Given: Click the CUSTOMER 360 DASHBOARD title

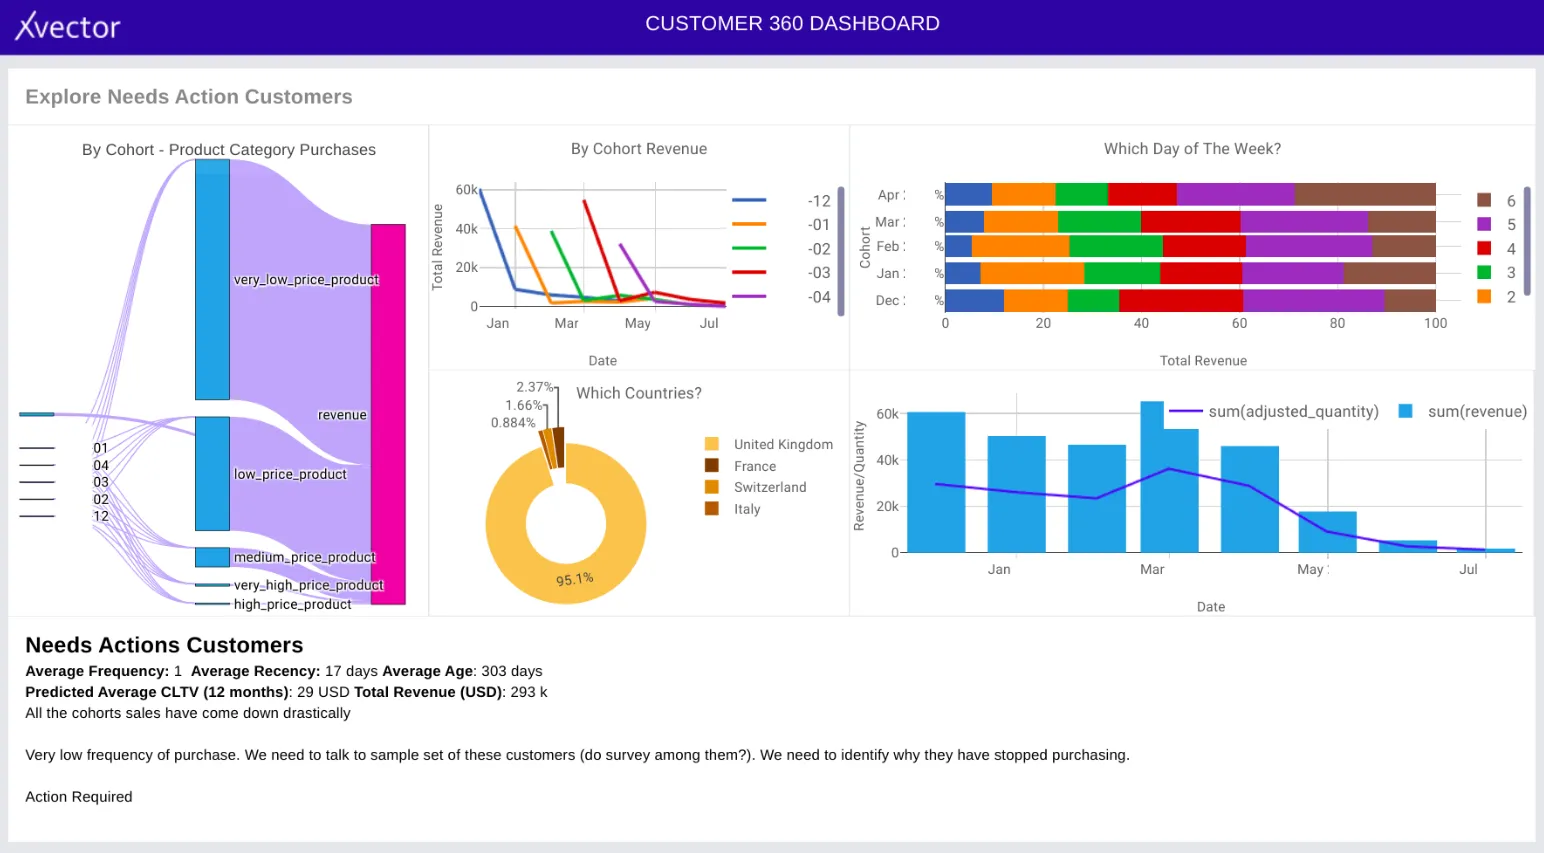Looking at the screenshot, I should click(793, 23).
